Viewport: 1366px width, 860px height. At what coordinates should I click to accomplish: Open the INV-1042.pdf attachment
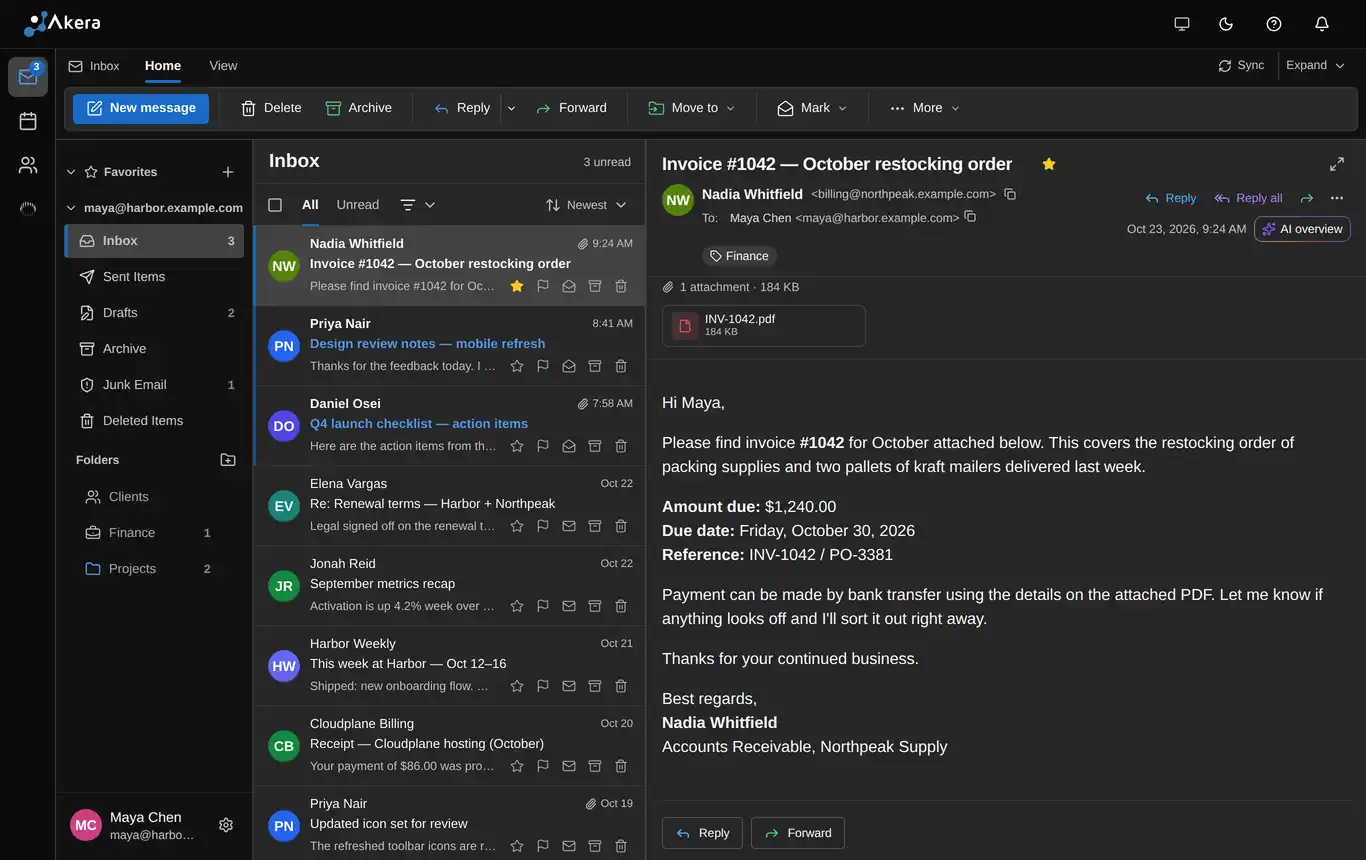(764, 326)
